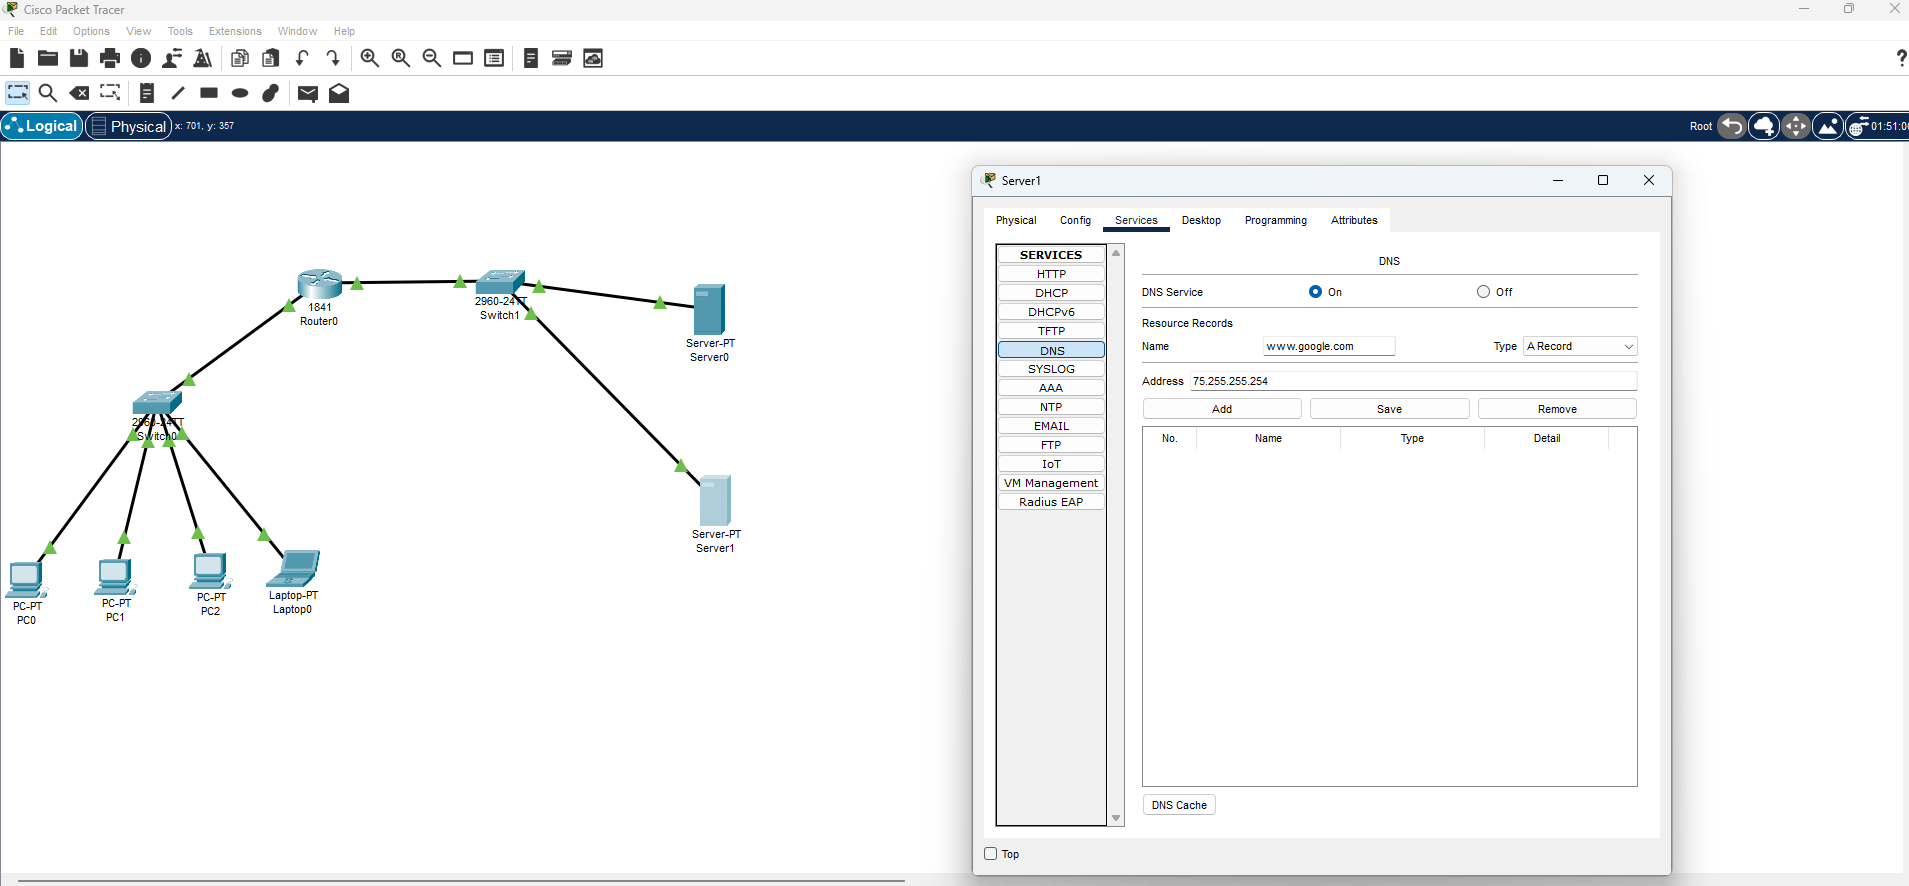The width and height of the screenshot is (1909, 886).
Task: Pick the Draw line tool
Action: point(178,93)
